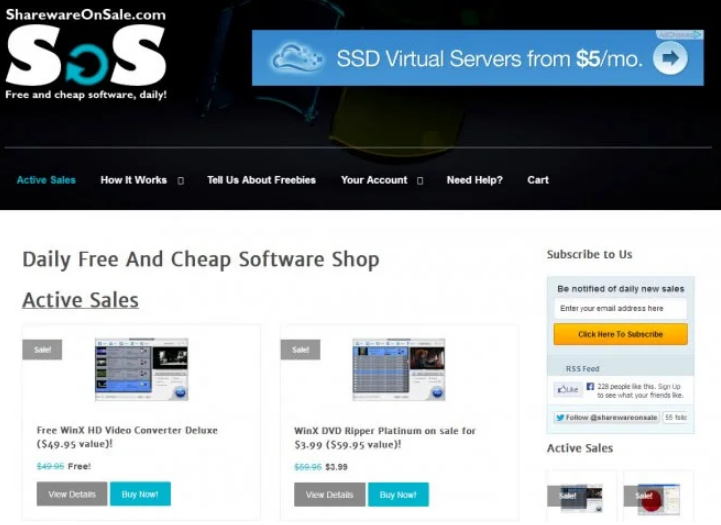
Task: Click the email address input field
Action: click(x=620, y=308)
